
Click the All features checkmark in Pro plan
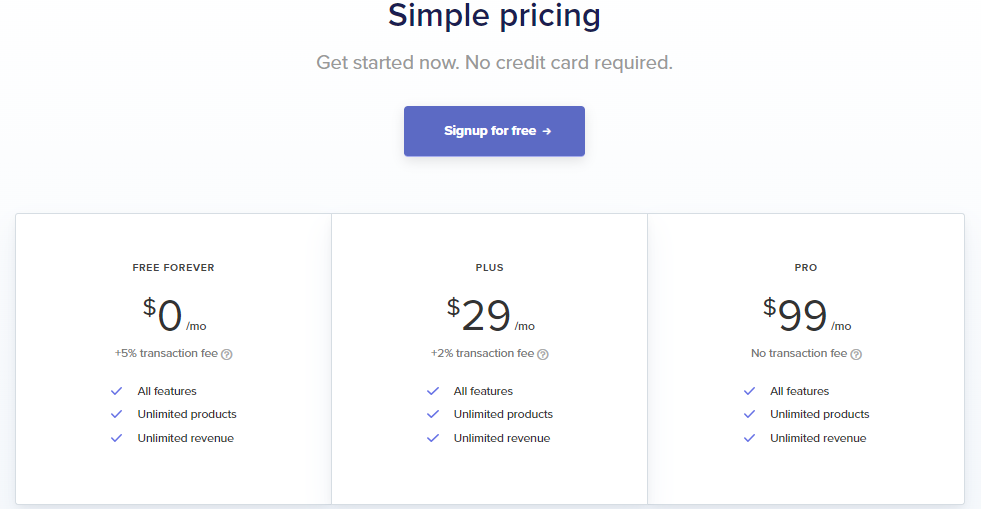(x=749, y=391)
